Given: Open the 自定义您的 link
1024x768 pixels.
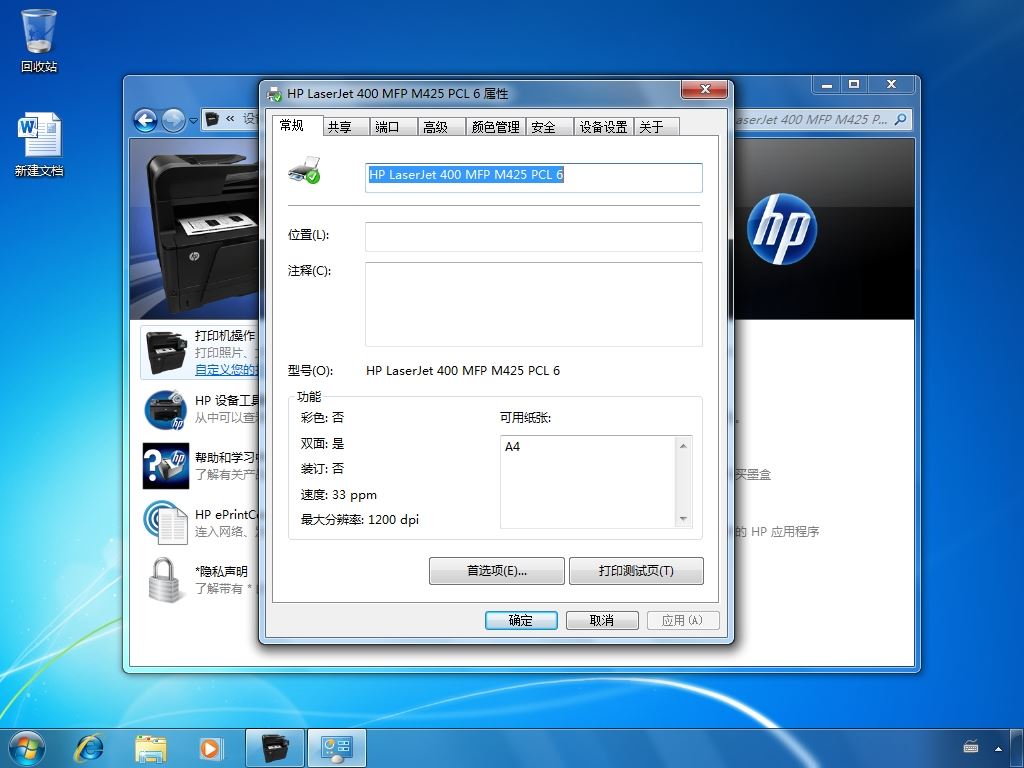Looking at the screenshot, I should click(226, 370).
